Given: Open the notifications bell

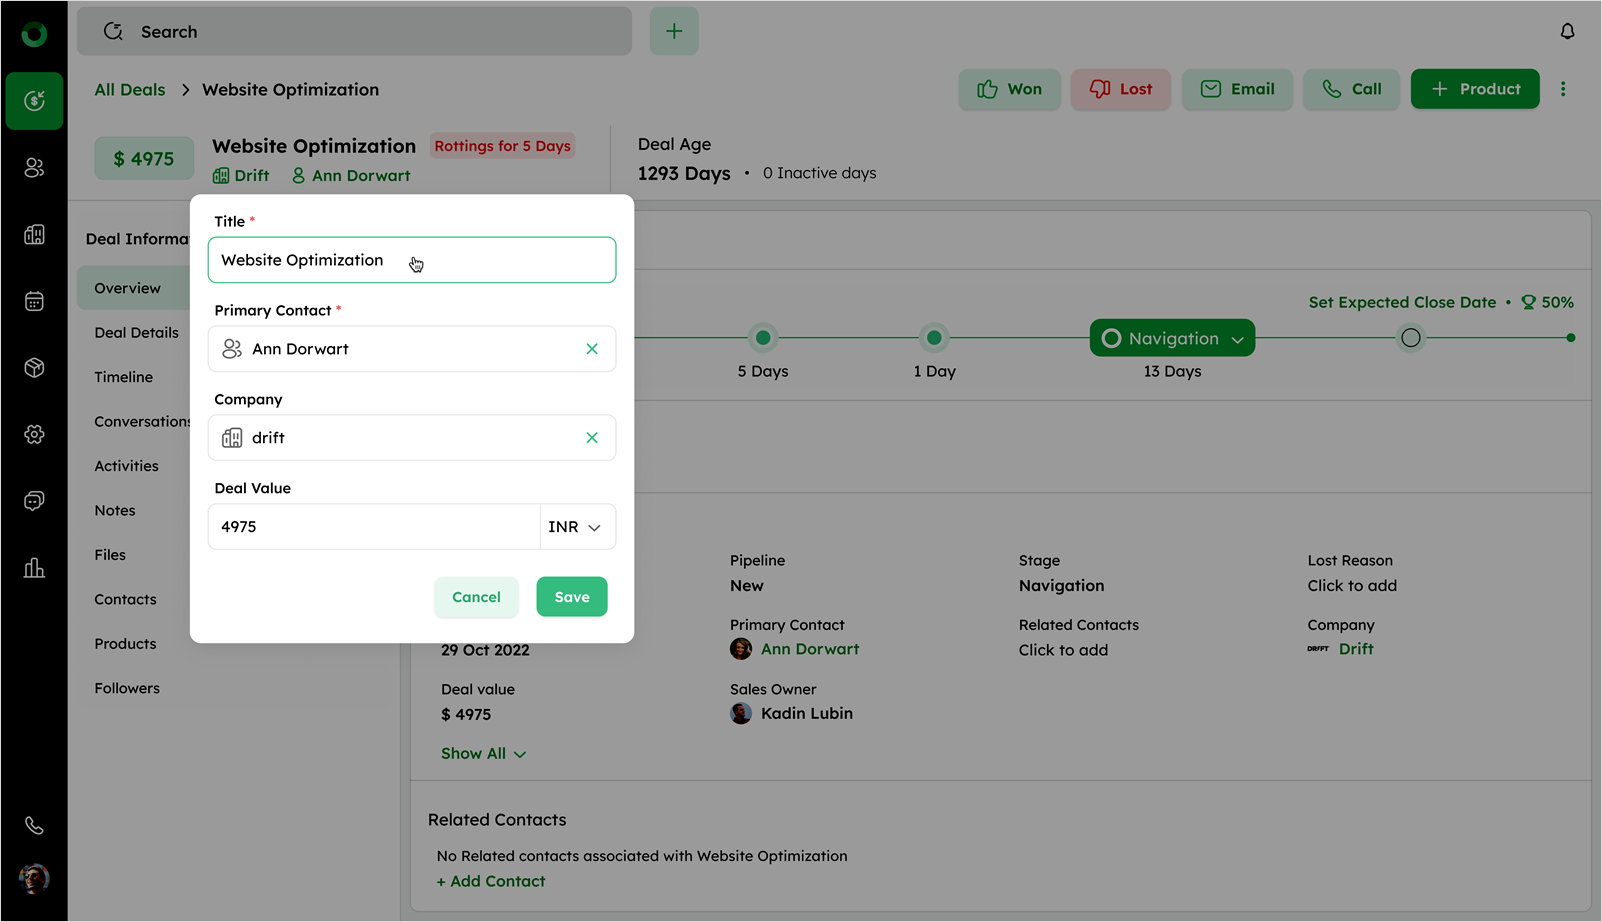Looking at the screenshot, I should [1567, 32].
